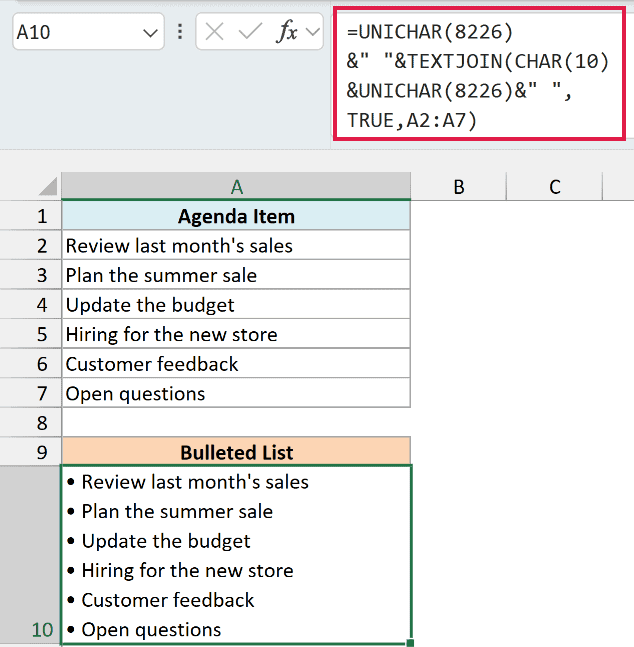Select cell 'Hiring for the new store' in row 5
This screenshot has height=647, width=634.
click(236, 334)
